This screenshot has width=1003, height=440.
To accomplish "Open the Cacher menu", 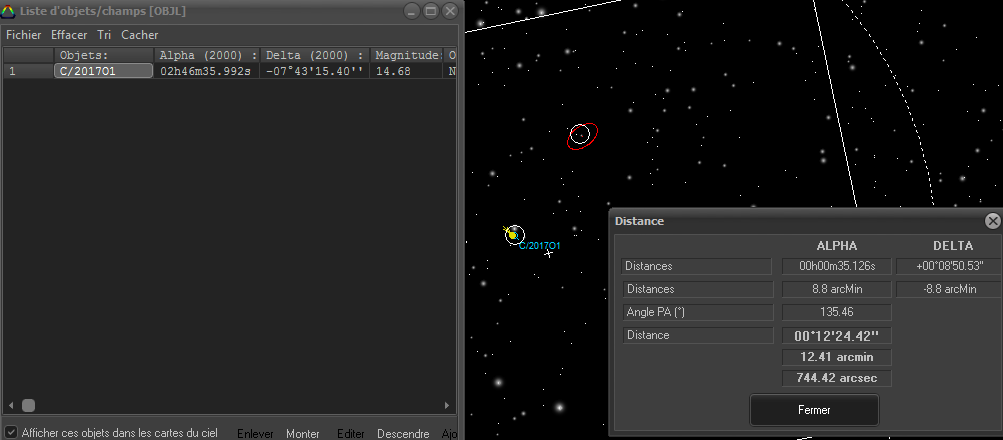I will (139, 35).
